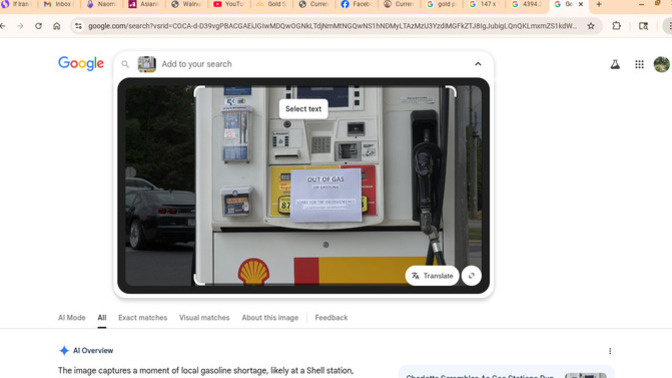Select the uploaded image thumbnail in search box
The image size is (672, 378).
coord(147,64)
